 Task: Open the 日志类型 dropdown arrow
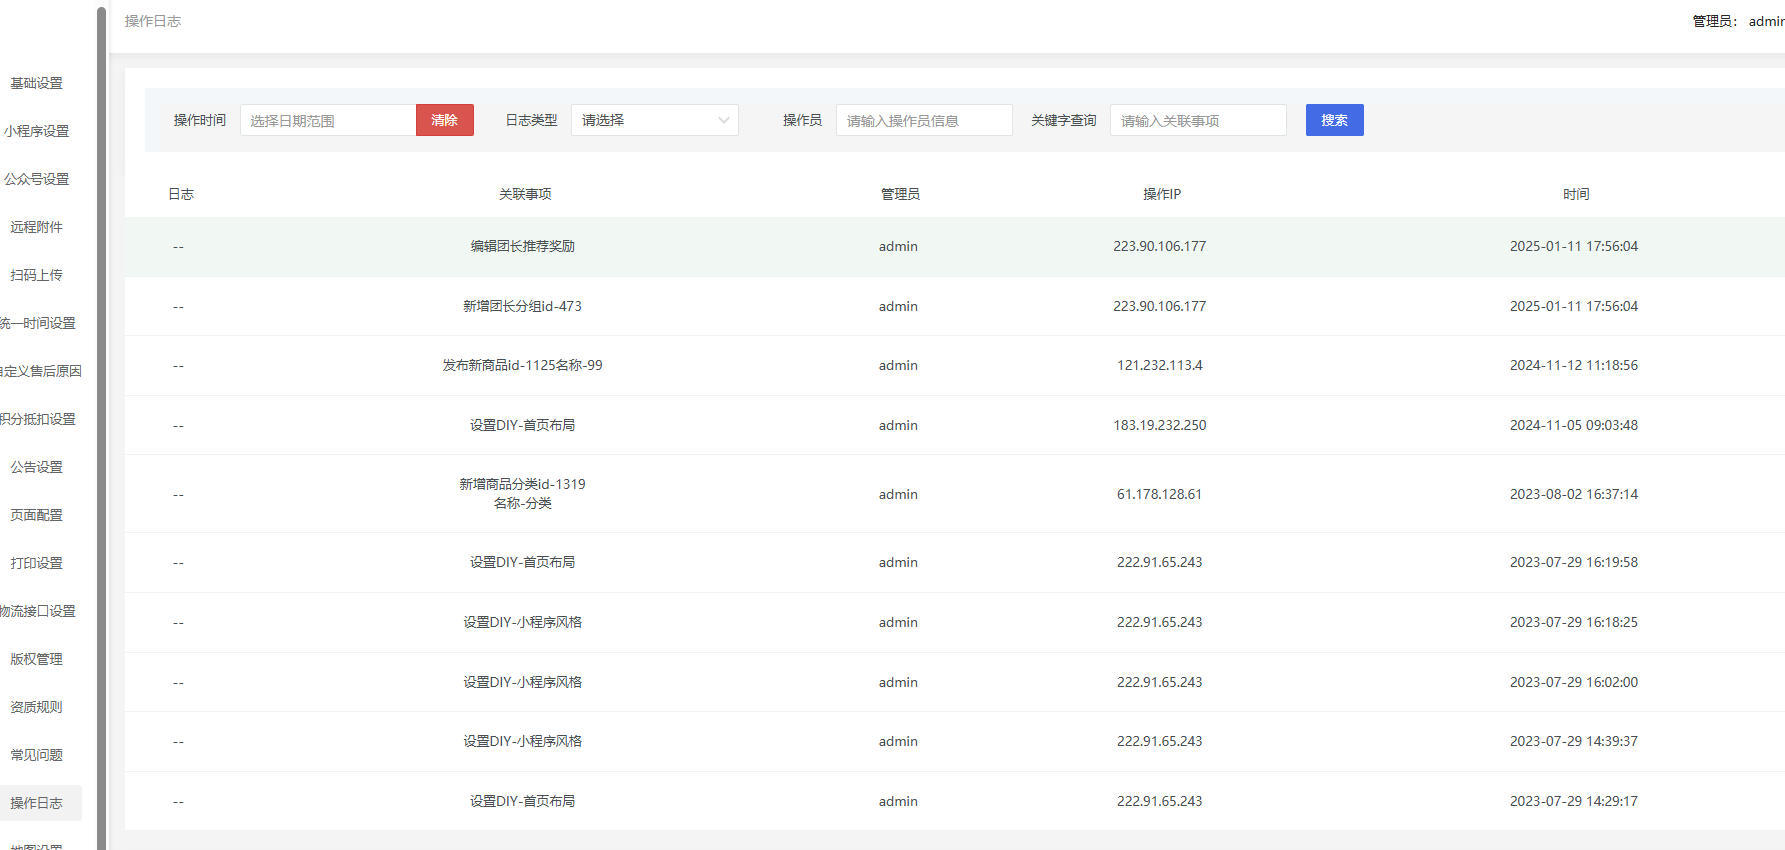click(723, 120)
